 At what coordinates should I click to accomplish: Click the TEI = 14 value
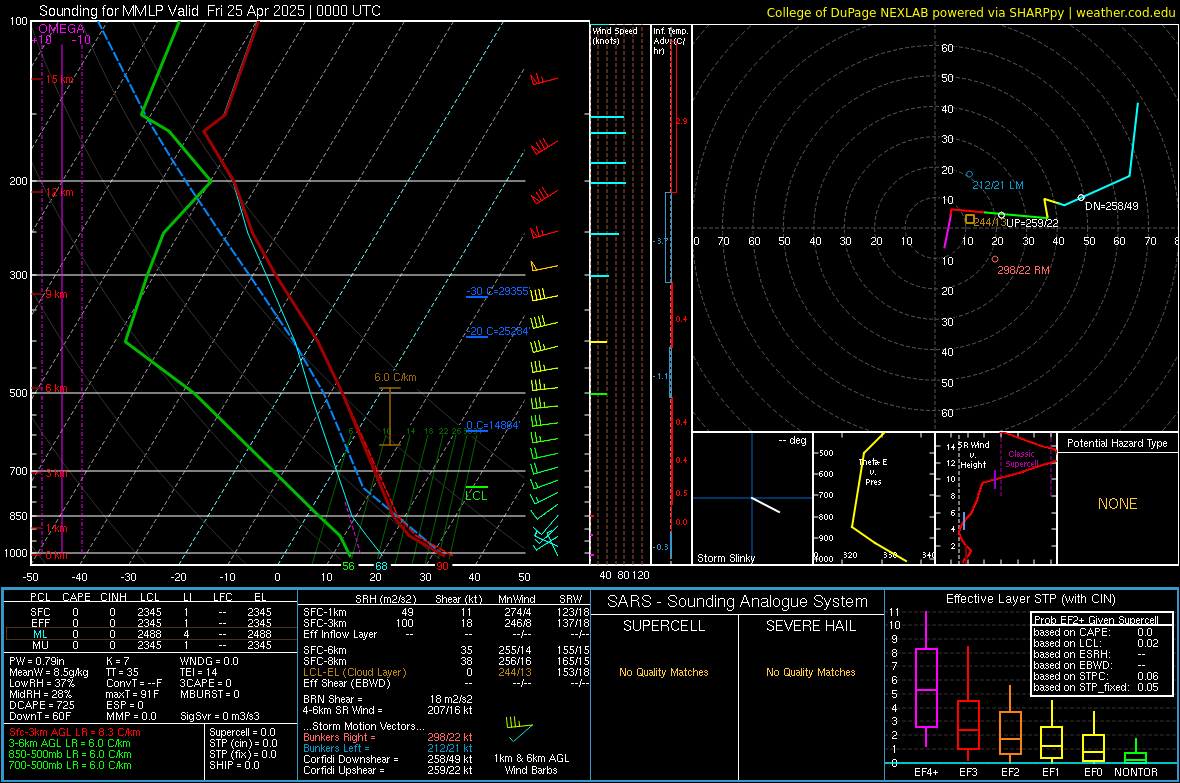point(199,672)
